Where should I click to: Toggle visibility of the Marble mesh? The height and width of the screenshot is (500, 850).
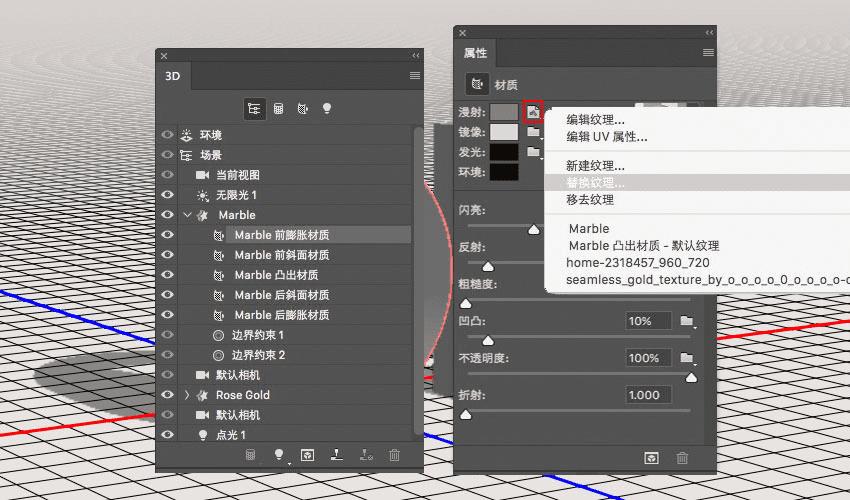coord(168,215)
